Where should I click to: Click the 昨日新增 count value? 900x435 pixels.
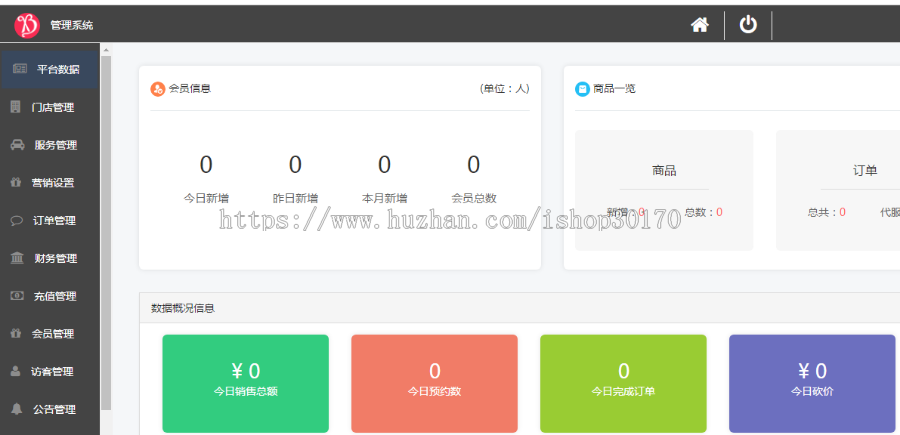[295, 165]
